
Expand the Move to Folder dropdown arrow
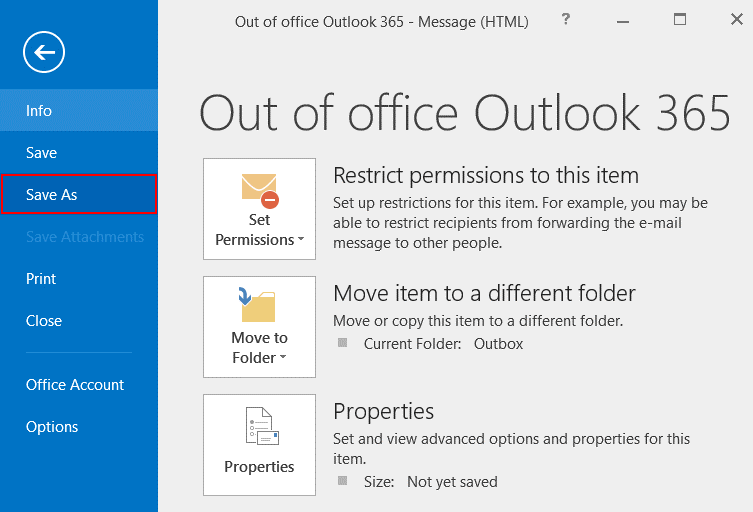(x=283, y=359)
